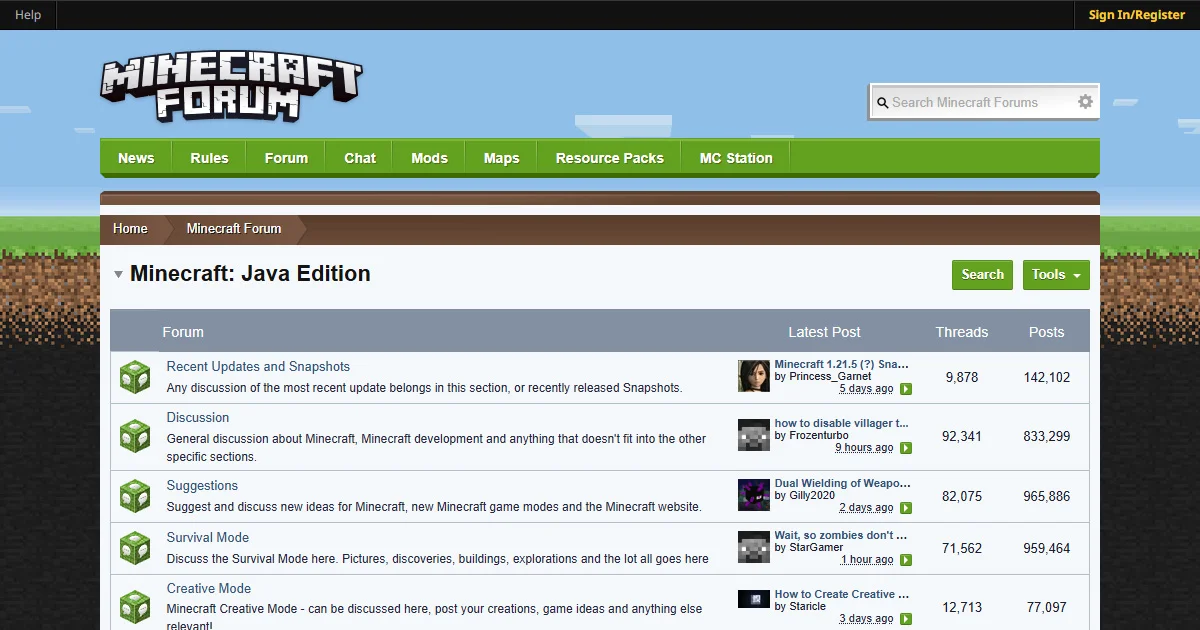This screenshot has width=1200, height=630.
Task: Click the Minecraft: Java Edition heading
Action: pyautogui.click(x=250, y=274)
